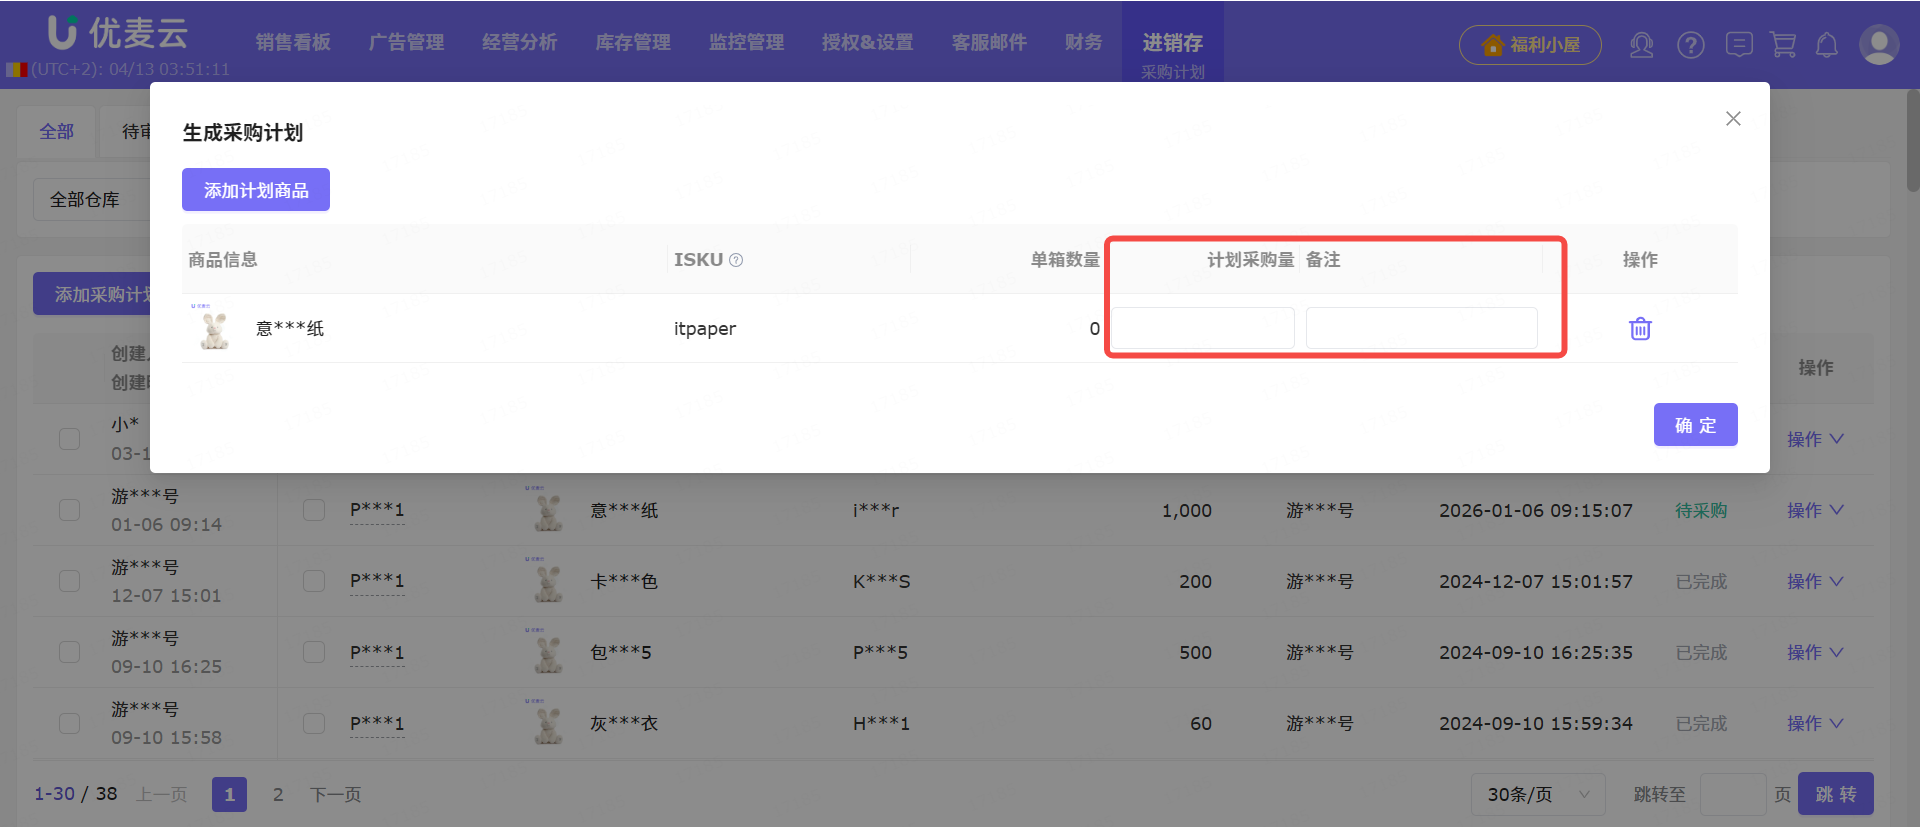Open the notification bell icon

pyautogui.click(x=1827, y=45)
